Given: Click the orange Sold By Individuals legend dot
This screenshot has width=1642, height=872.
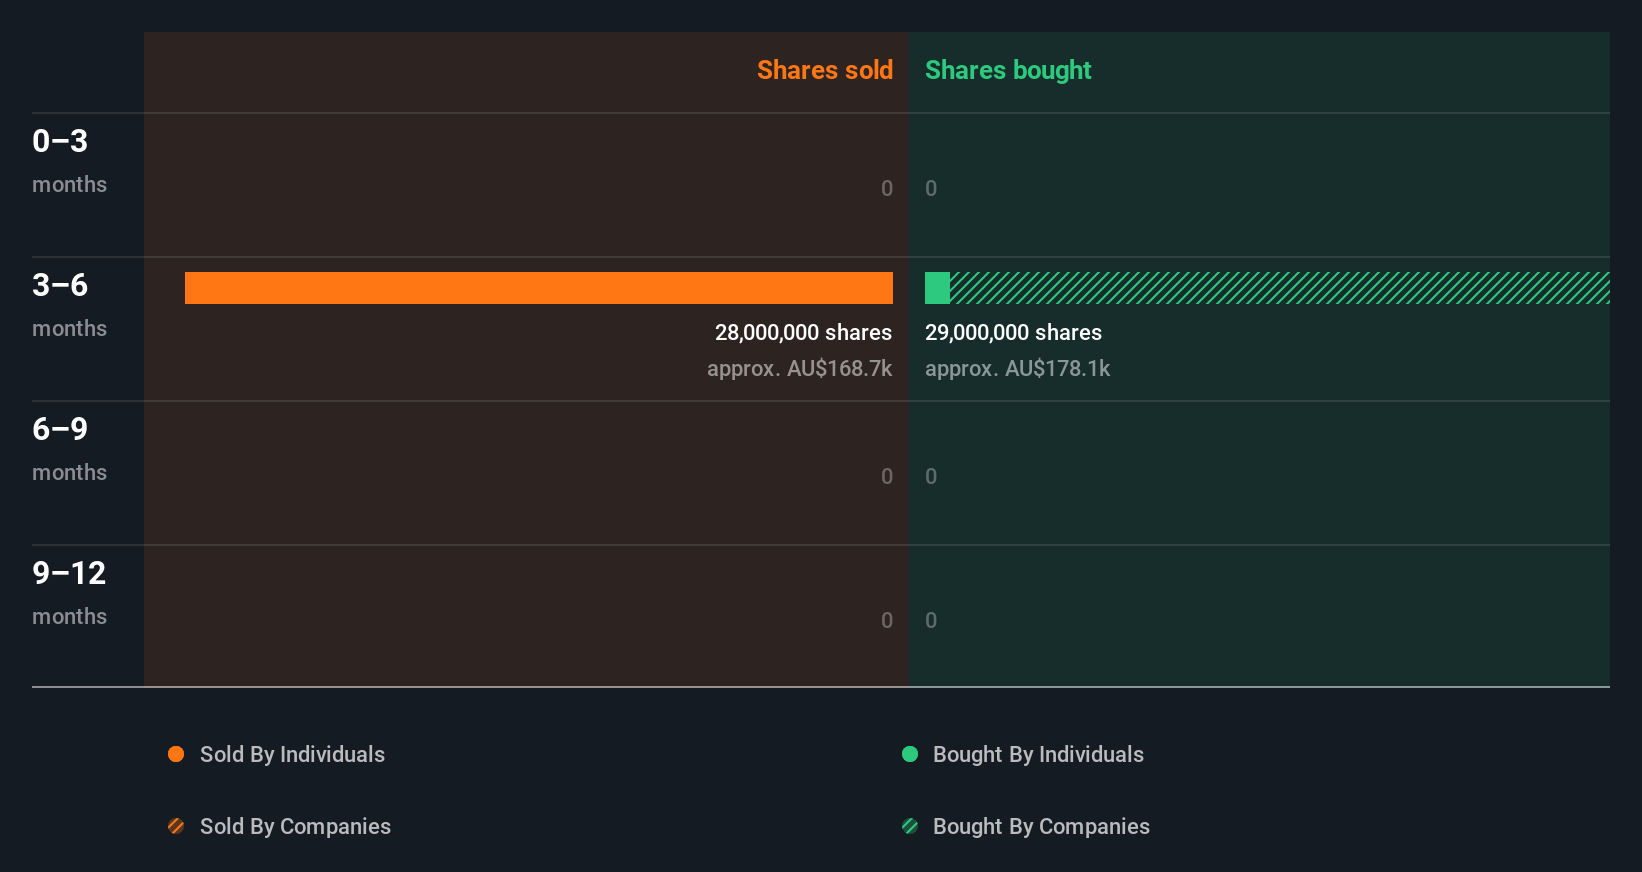Looking at the screenshot, I should tap(176, 754).
